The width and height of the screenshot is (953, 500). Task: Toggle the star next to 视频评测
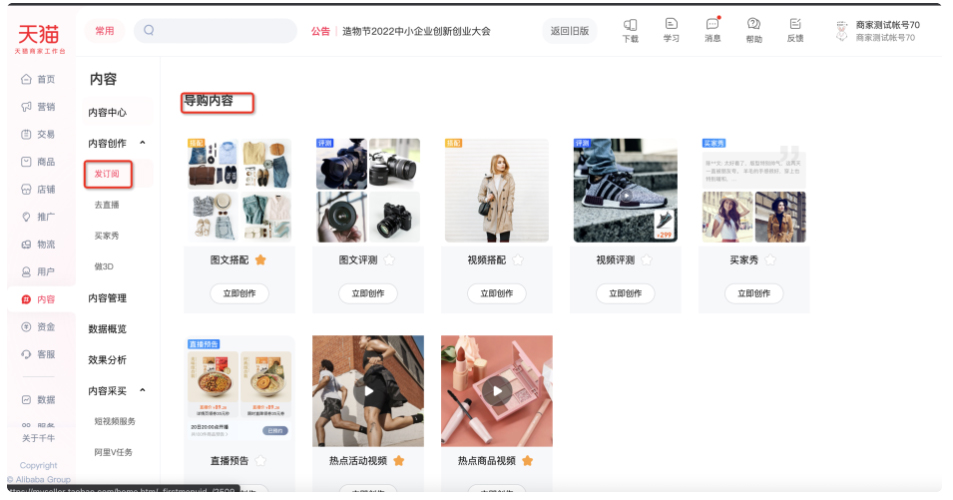click(647, 260)
